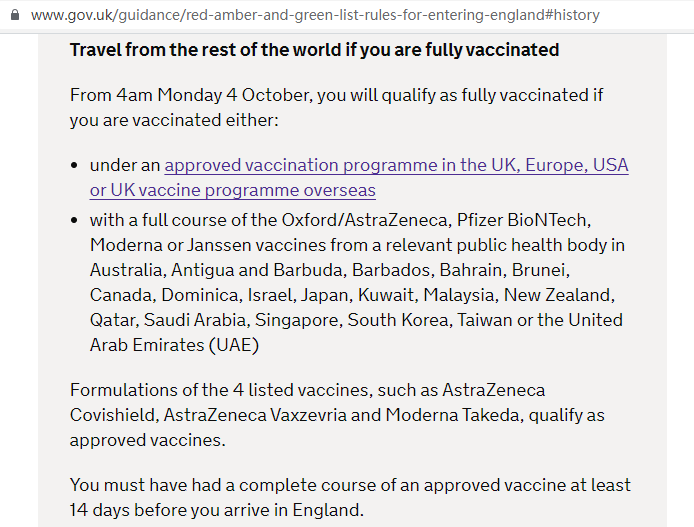This screenshot has width=694, height=527.
Task: Click the 'or UK vaccine programme overseas' link text
Action: 233,190
